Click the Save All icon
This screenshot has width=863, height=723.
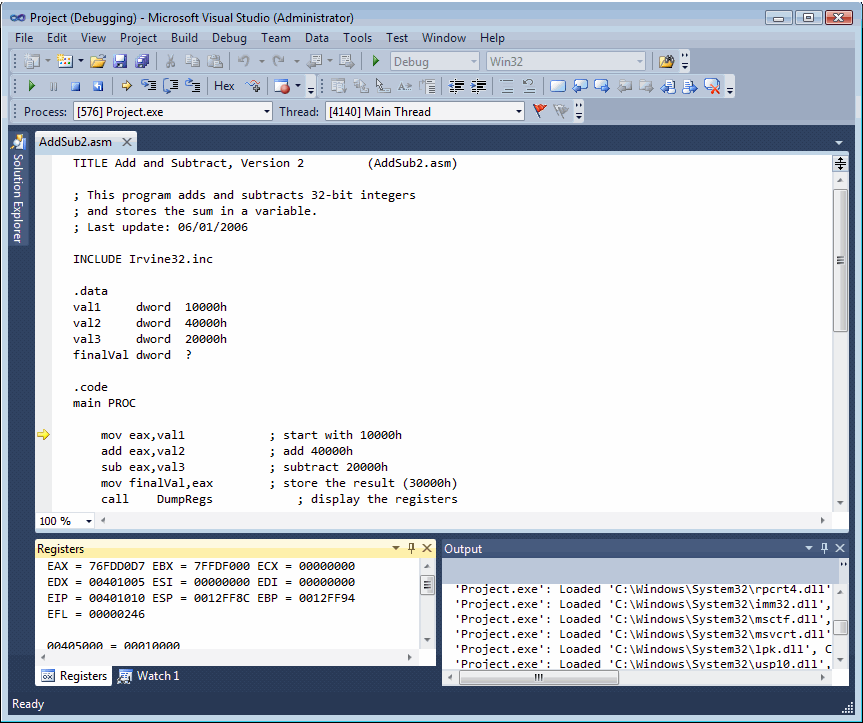[x=142, y=61]
